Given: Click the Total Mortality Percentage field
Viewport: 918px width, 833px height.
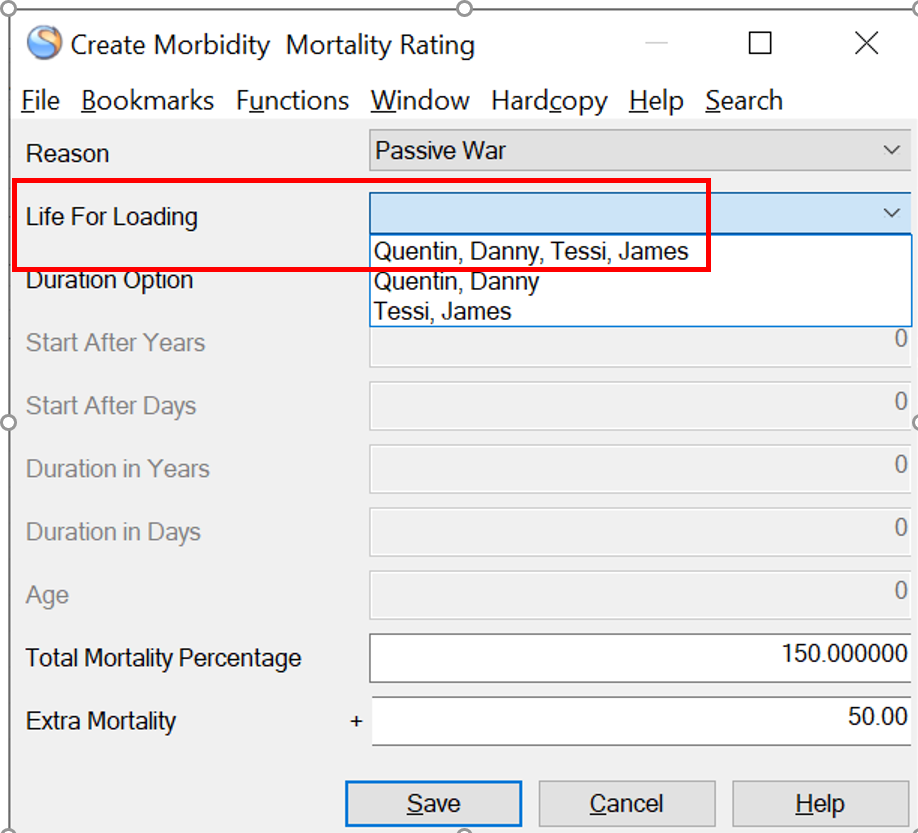Looking at the screenshot, I should coord(640,657).
